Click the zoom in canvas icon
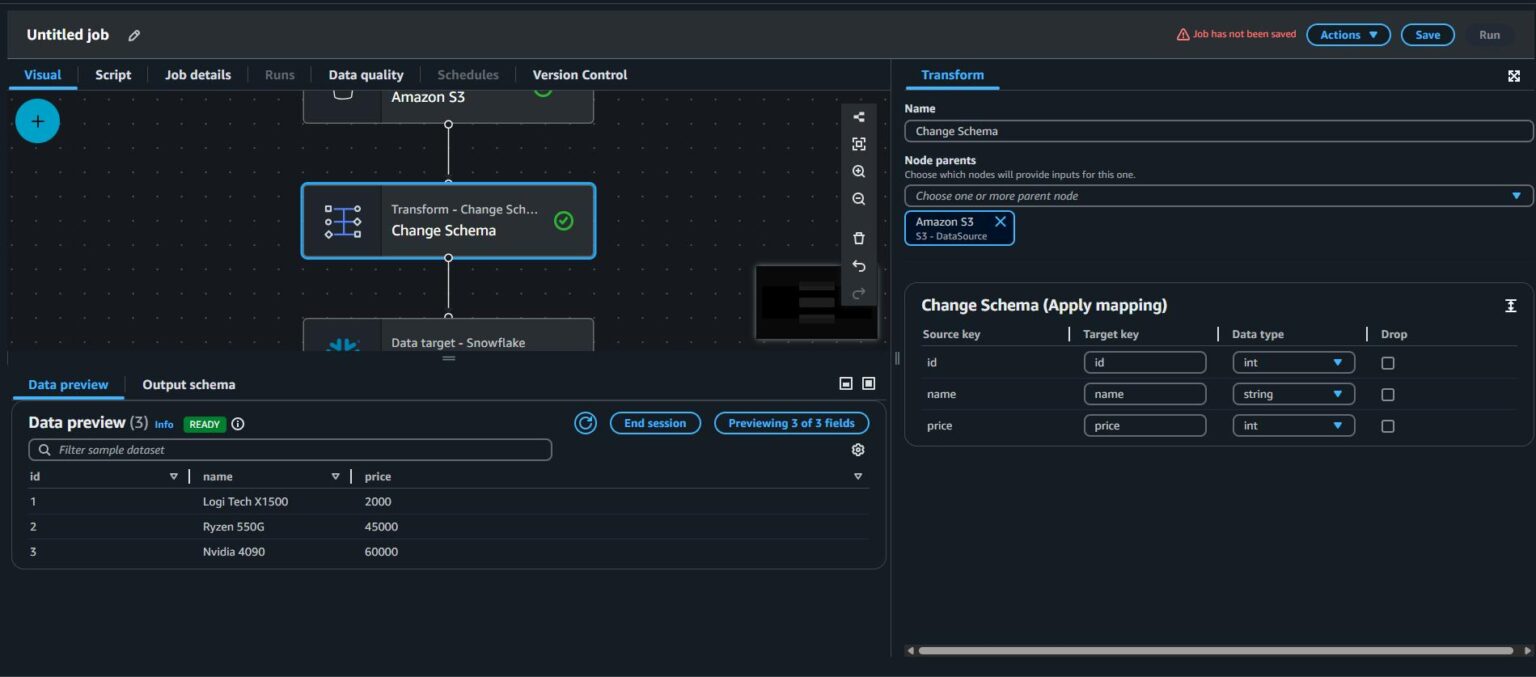The height and width of the screenshot is (677, 1536). tap(858, 172)
